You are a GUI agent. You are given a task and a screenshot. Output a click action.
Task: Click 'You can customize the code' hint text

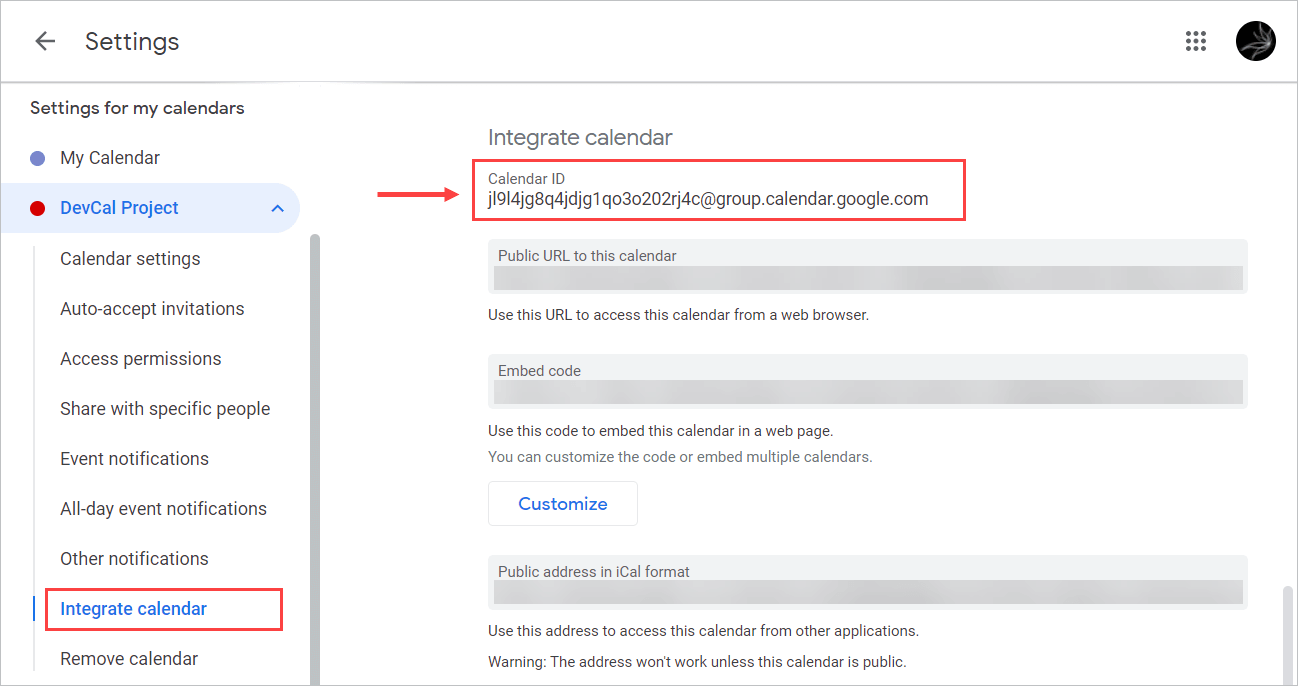[x=680, y=457]
